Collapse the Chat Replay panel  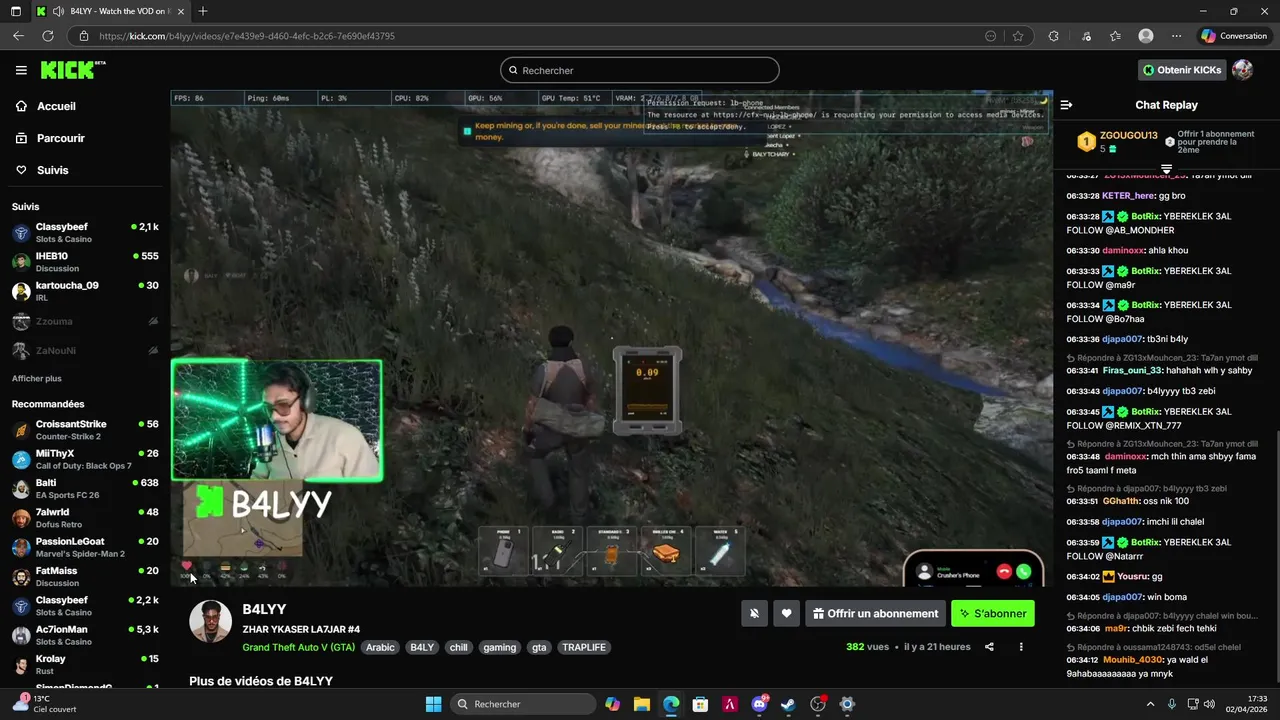pyautogui.click(x=1066, y=105)
